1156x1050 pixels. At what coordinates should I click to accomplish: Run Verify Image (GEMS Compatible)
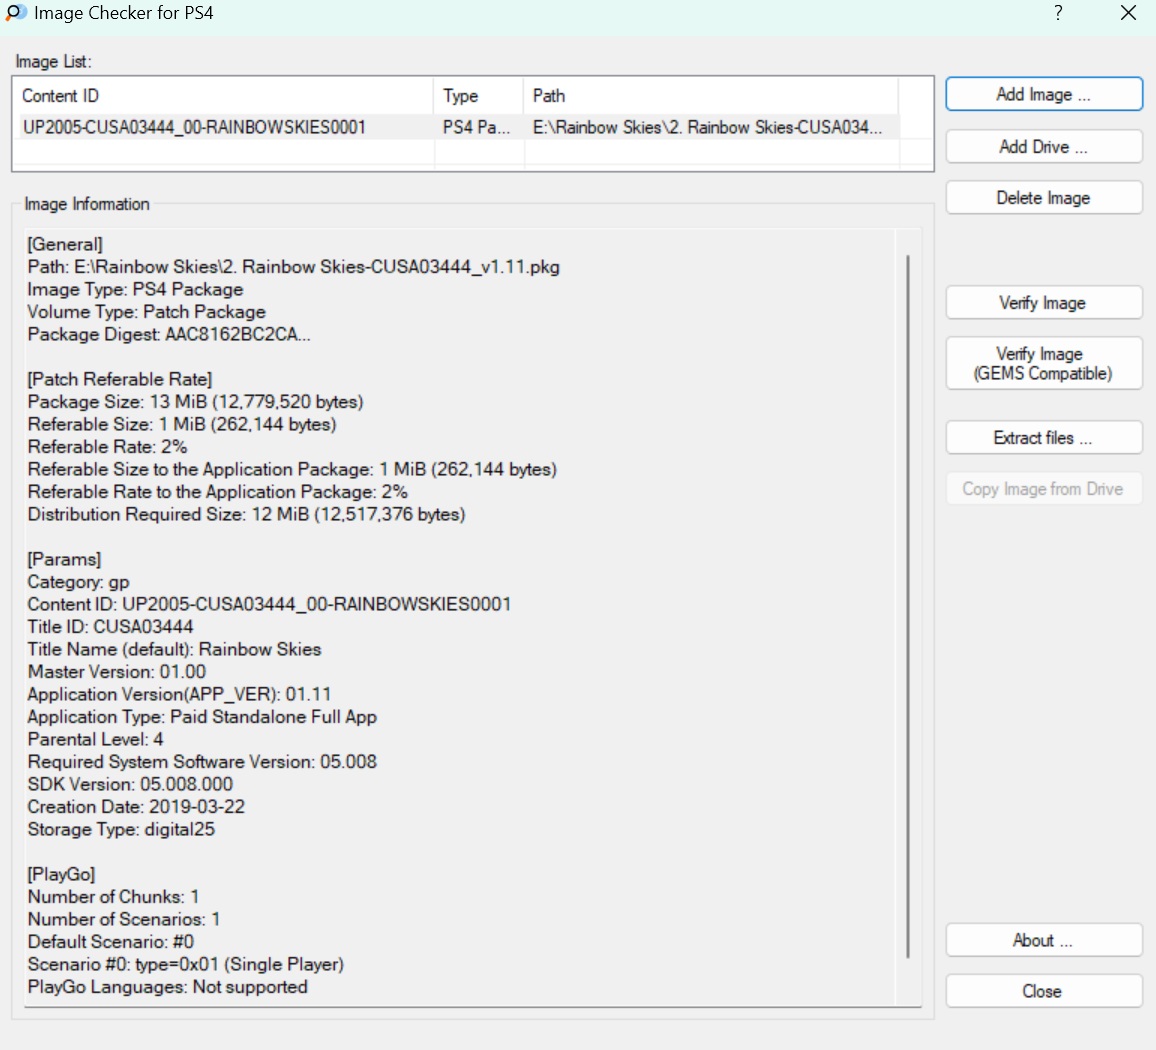pyautogui.click(x=1043, y=364)
